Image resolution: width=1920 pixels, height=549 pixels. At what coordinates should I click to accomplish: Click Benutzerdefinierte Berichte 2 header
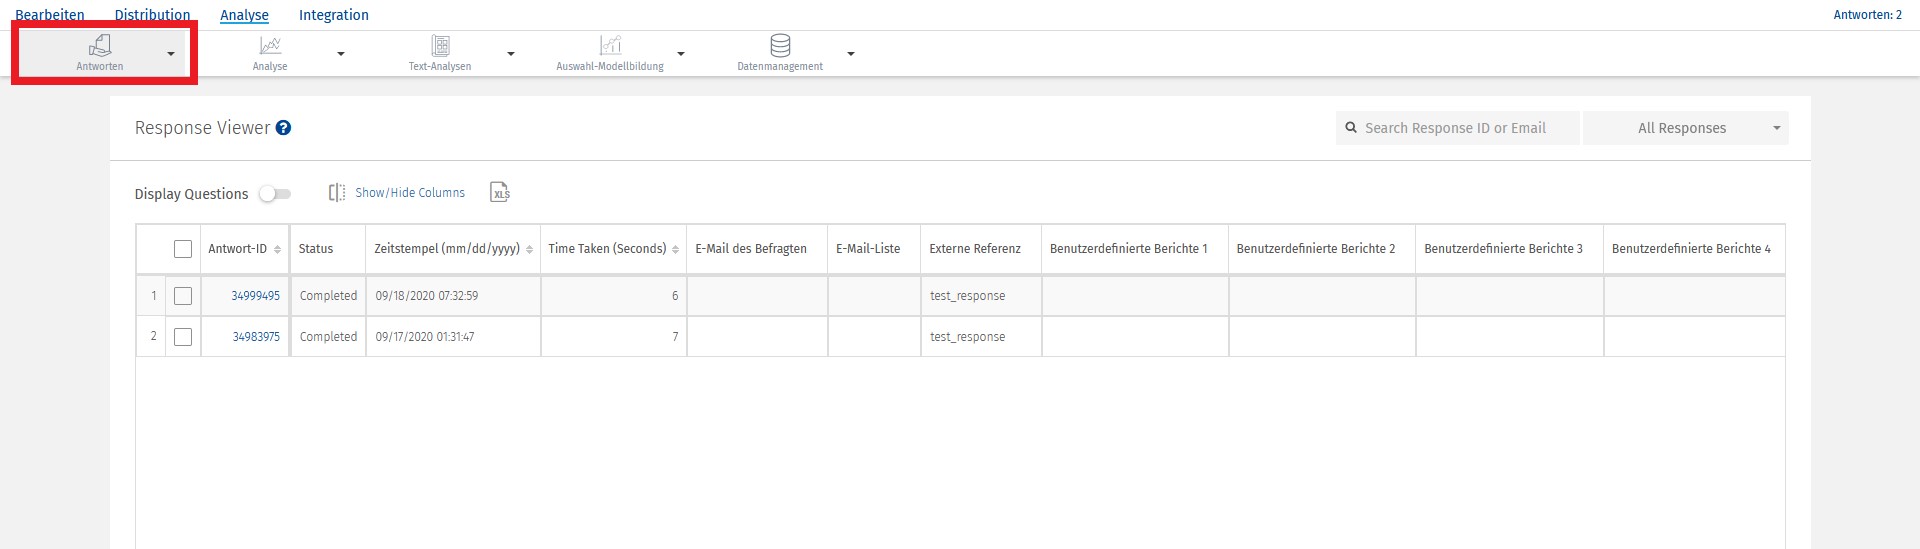click(x=1316, y=249)
